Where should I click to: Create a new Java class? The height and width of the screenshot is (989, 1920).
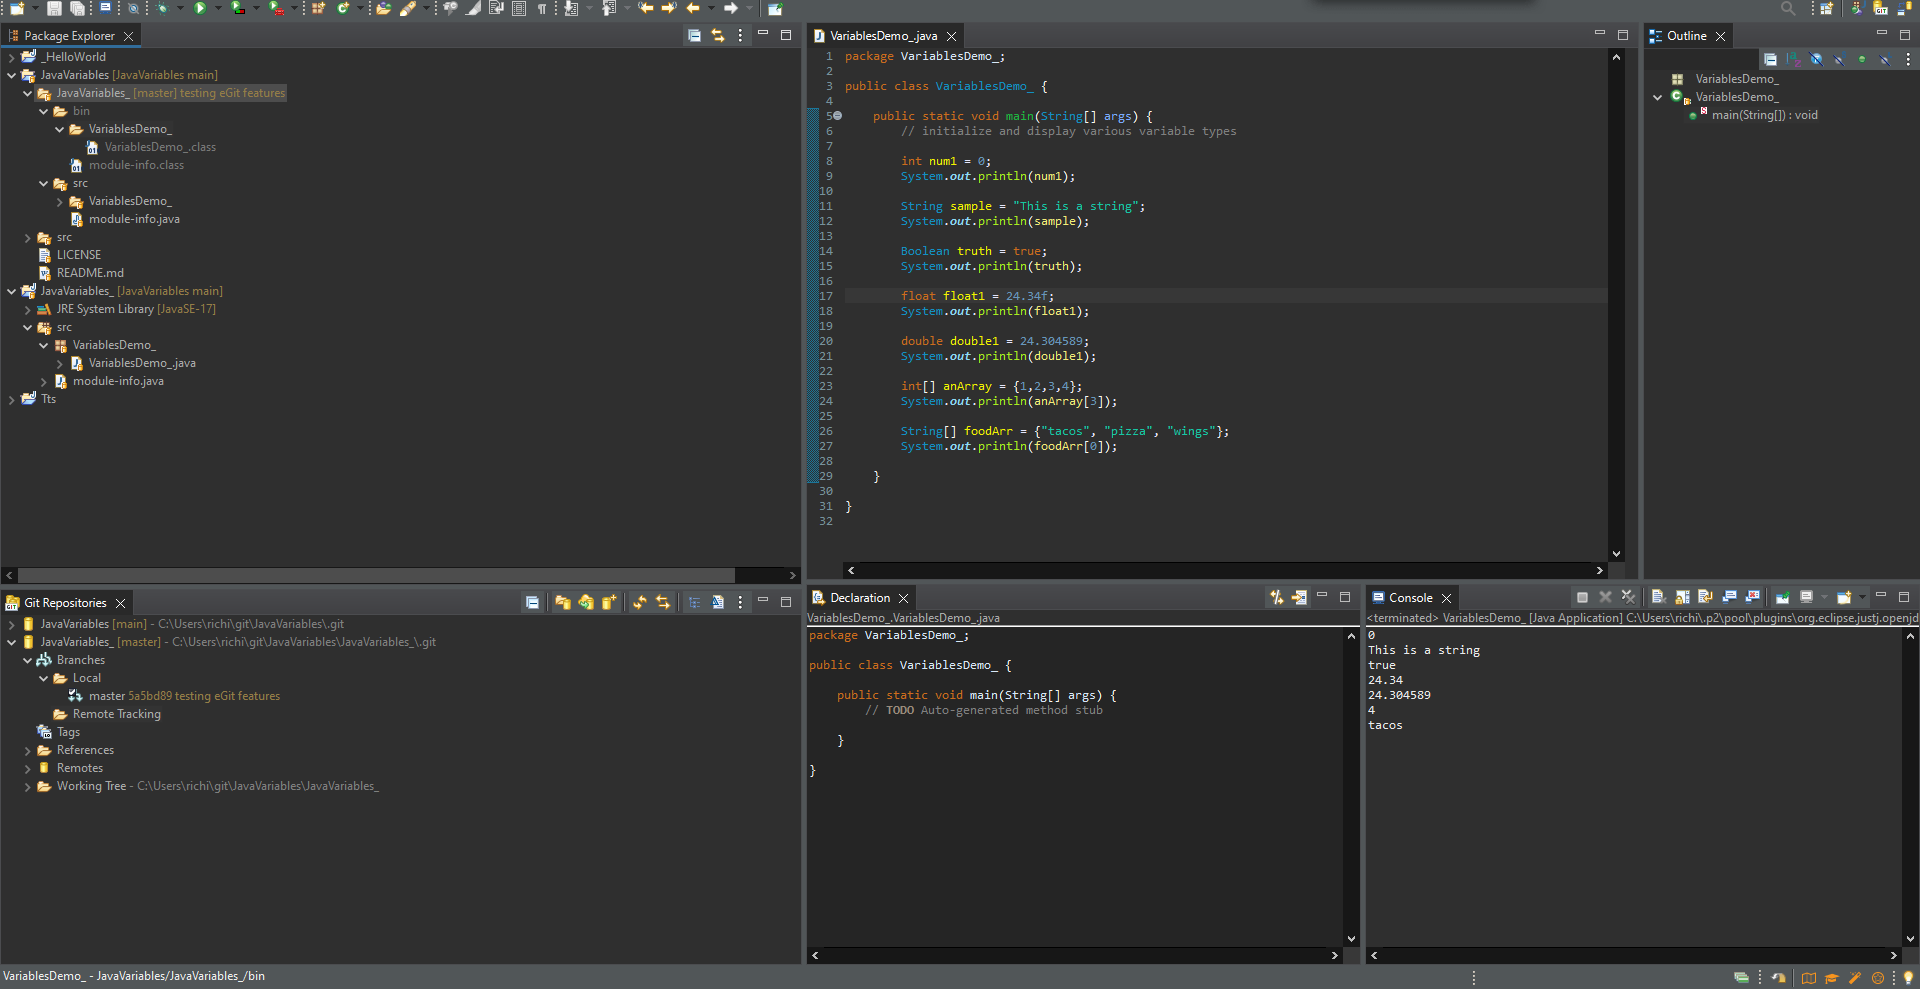(x=342, y=9)
